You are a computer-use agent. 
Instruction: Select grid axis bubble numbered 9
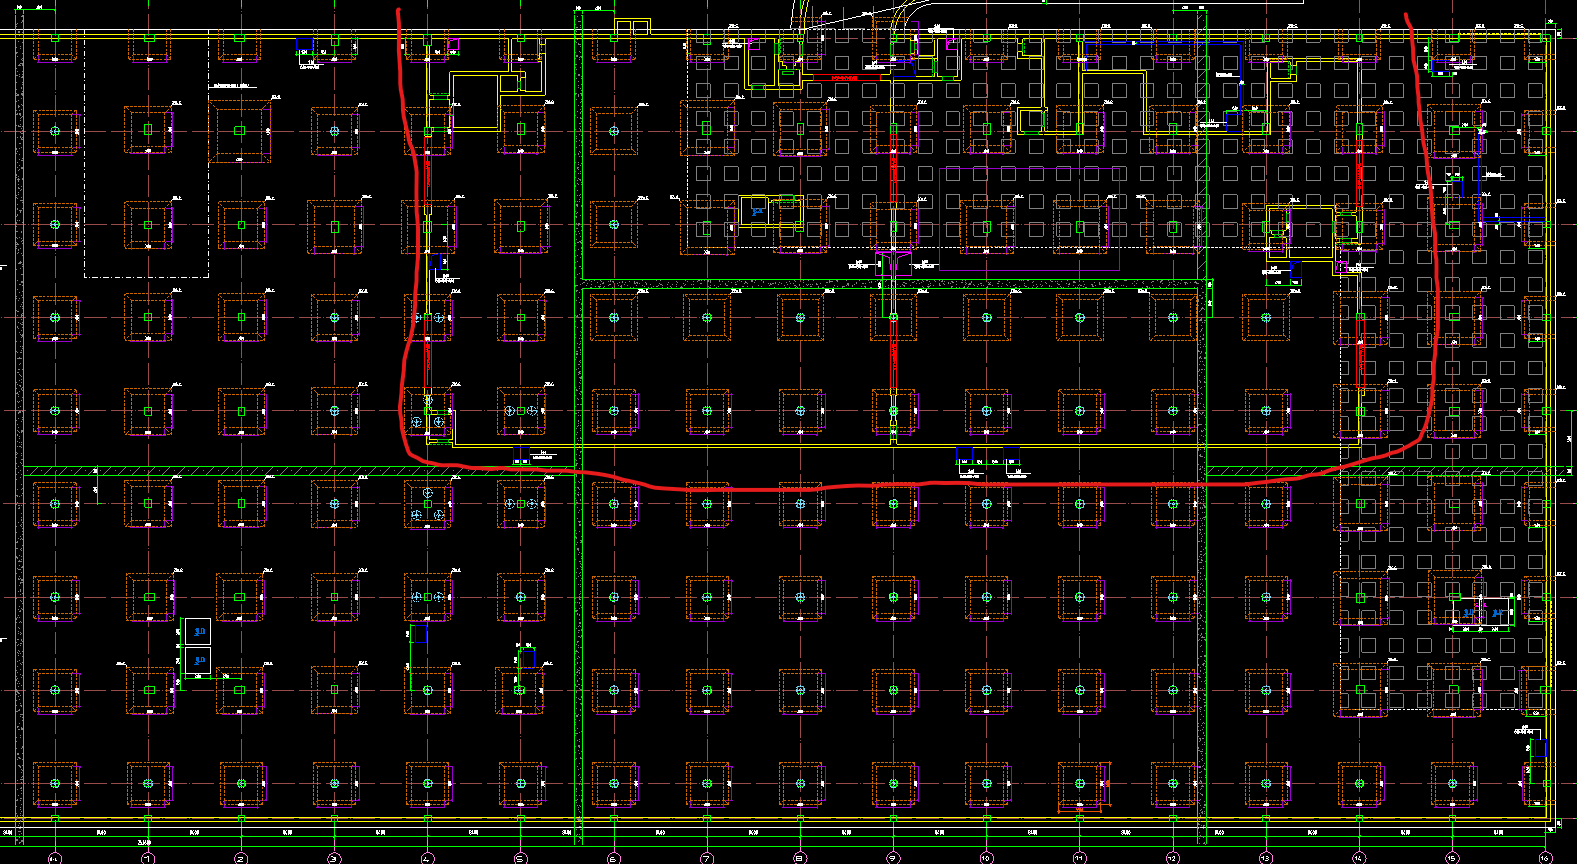click(893, 858)
